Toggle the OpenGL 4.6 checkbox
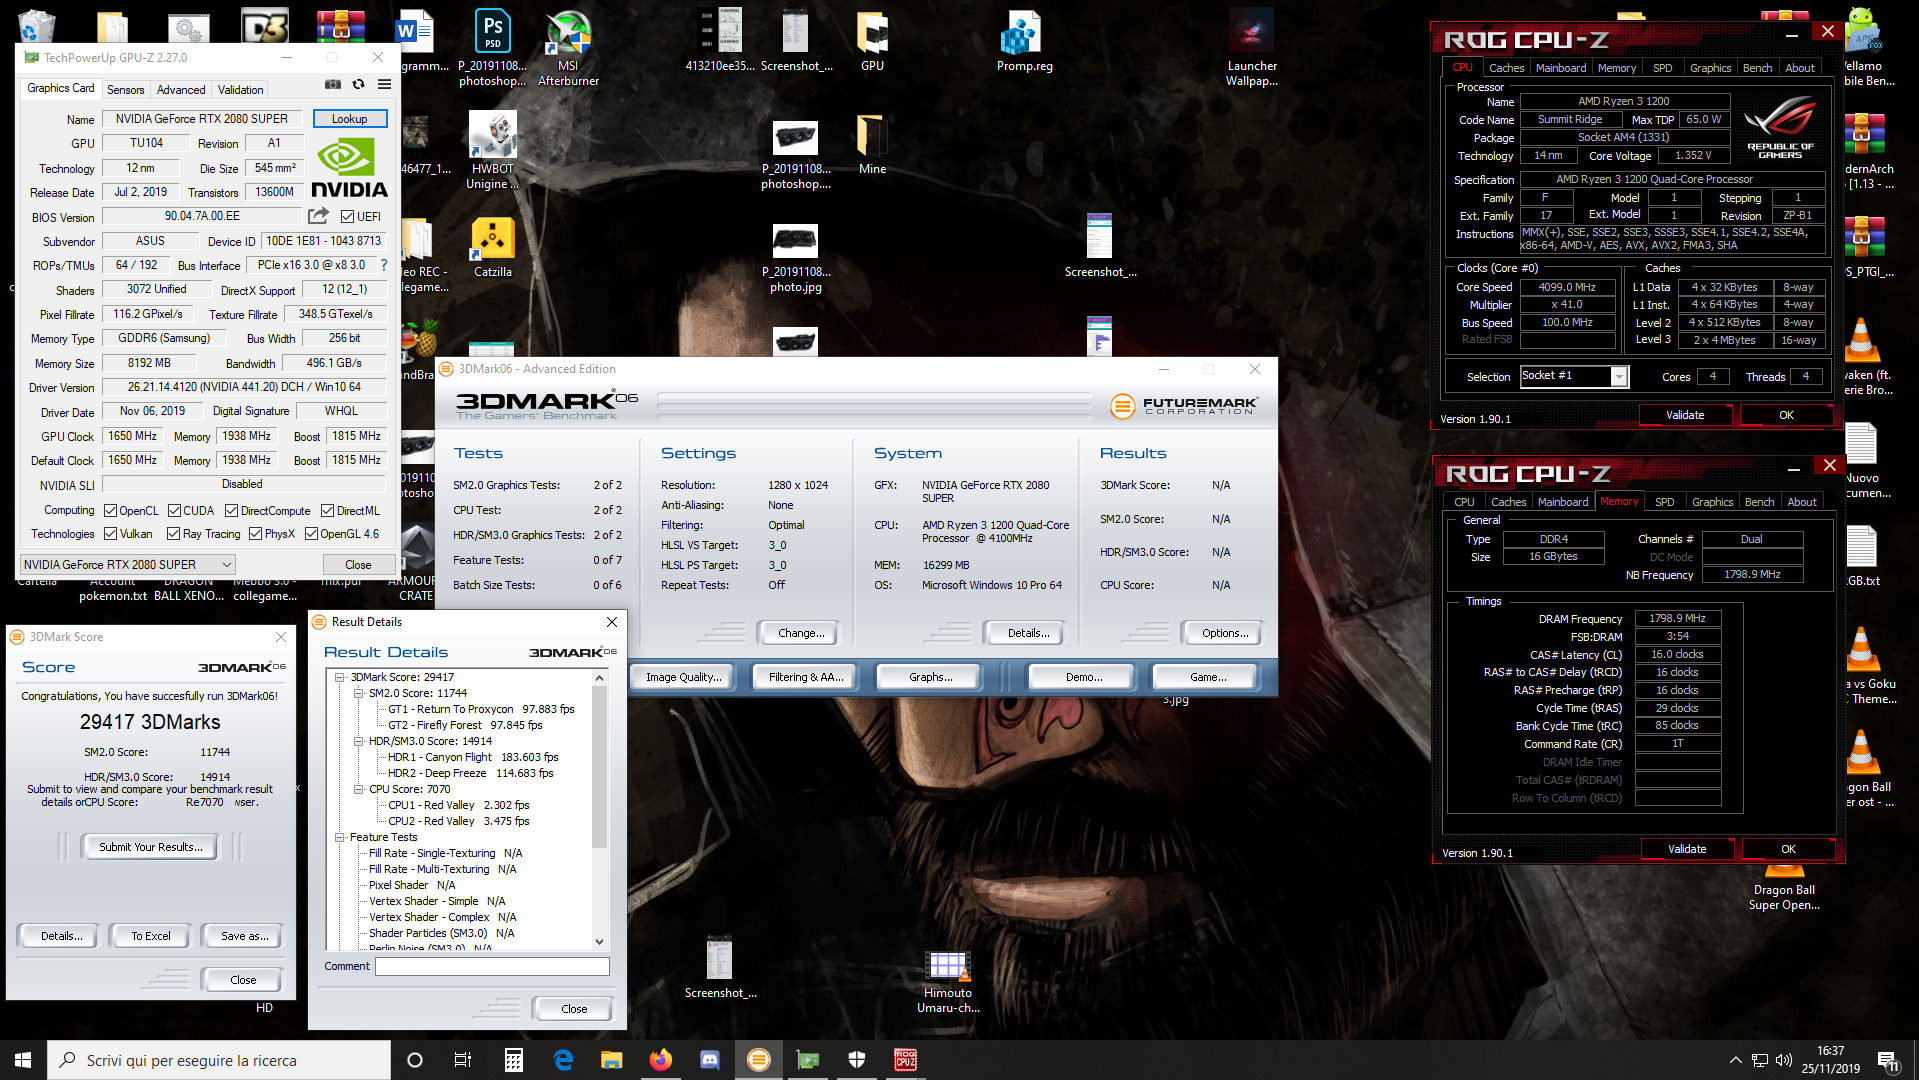Viewport: 1919px width, 1080px height. coord(311,534)
